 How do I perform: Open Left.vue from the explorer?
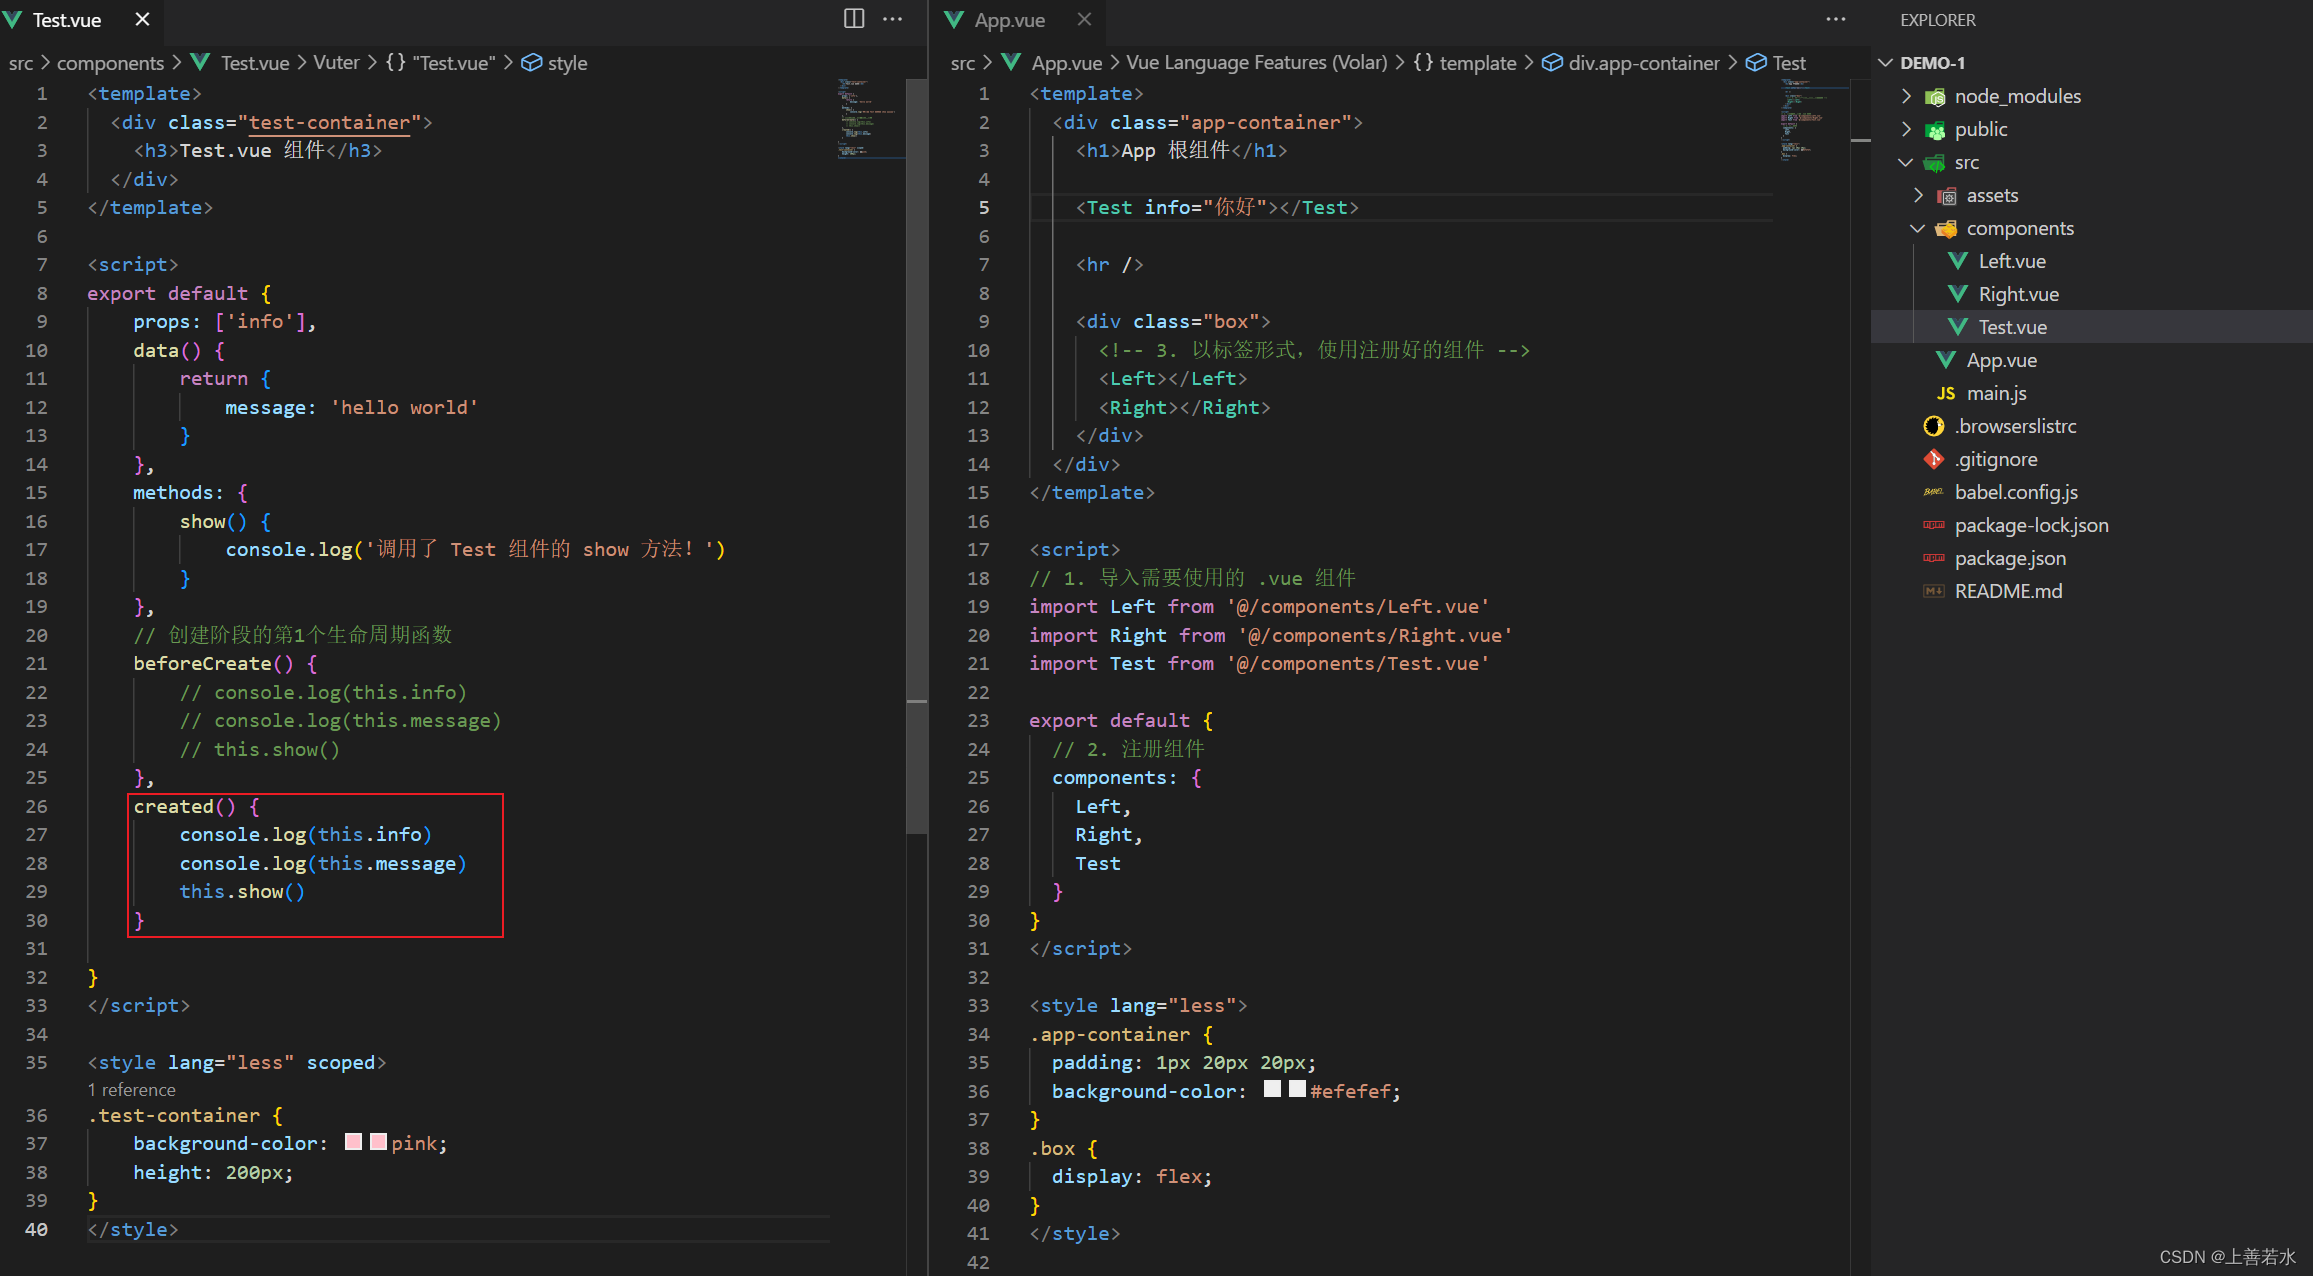[x=2012, y=261]
